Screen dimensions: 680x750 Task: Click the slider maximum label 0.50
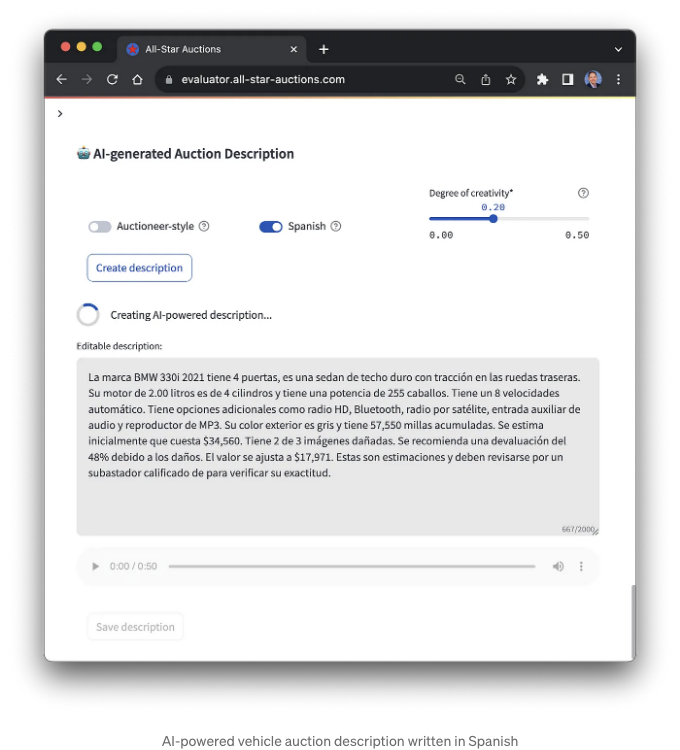577,235
